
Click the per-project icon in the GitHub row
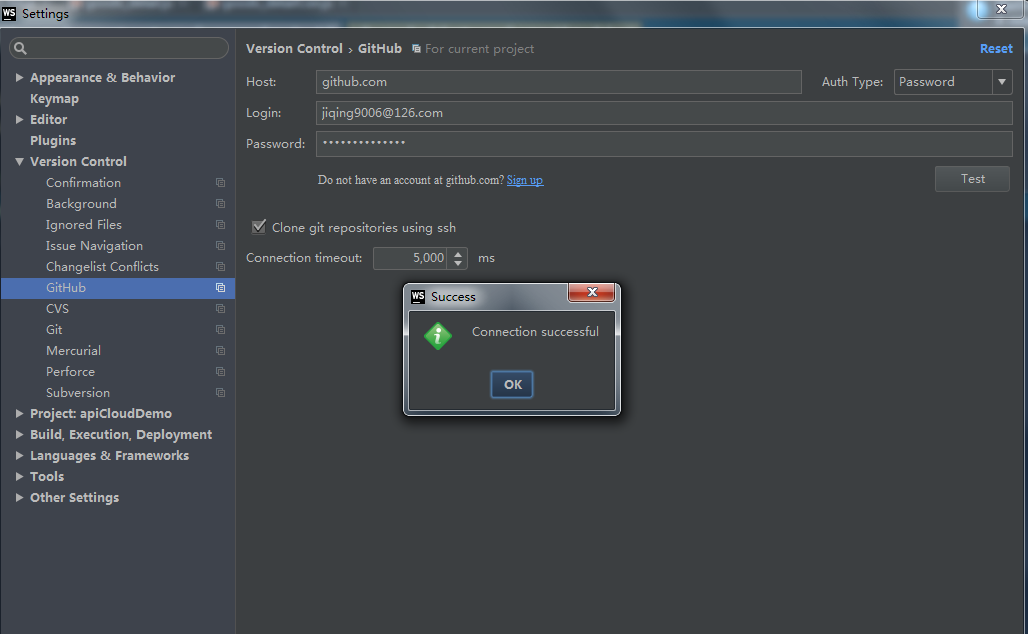[220, 288]
